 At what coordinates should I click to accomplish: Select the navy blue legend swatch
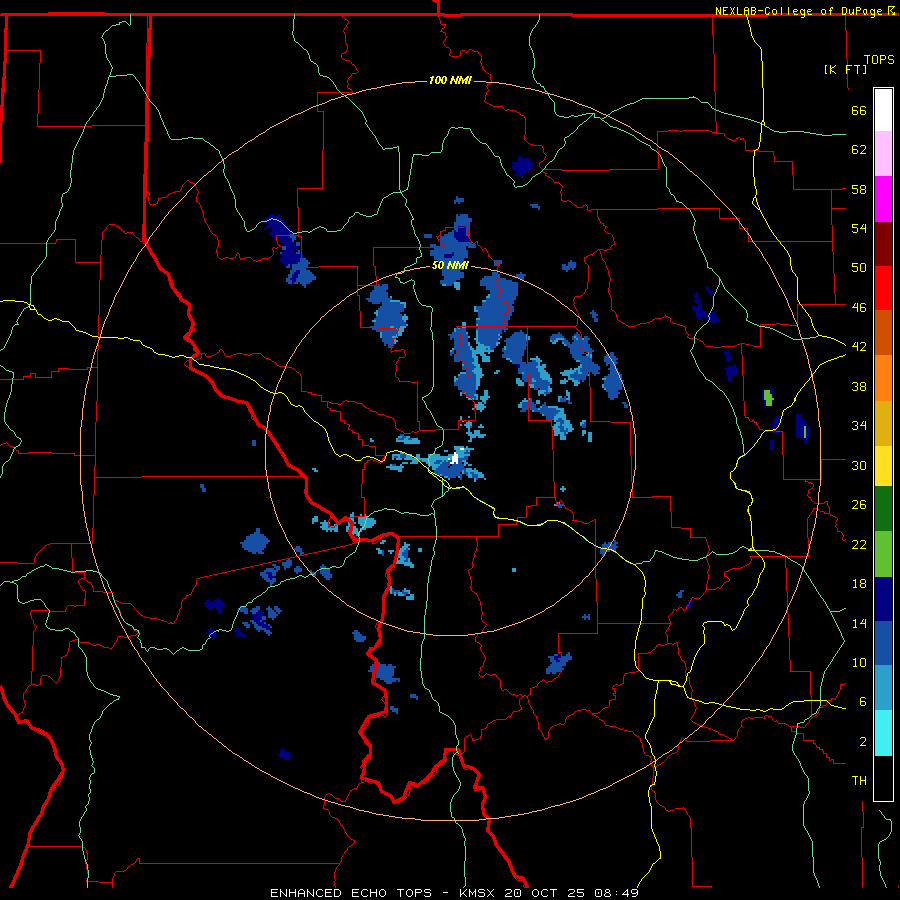(883, 599)
